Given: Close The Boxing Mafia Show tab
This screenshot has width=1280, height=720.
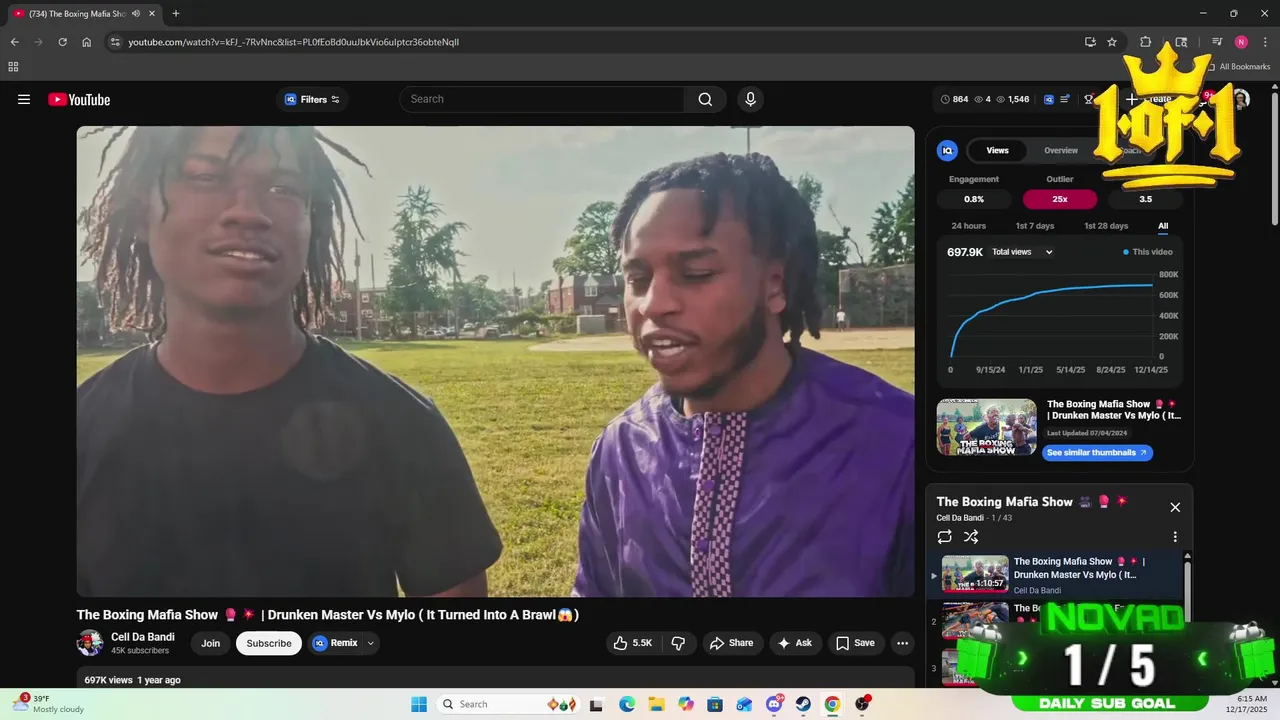Looking at the screenshot, I should [152, 14].
